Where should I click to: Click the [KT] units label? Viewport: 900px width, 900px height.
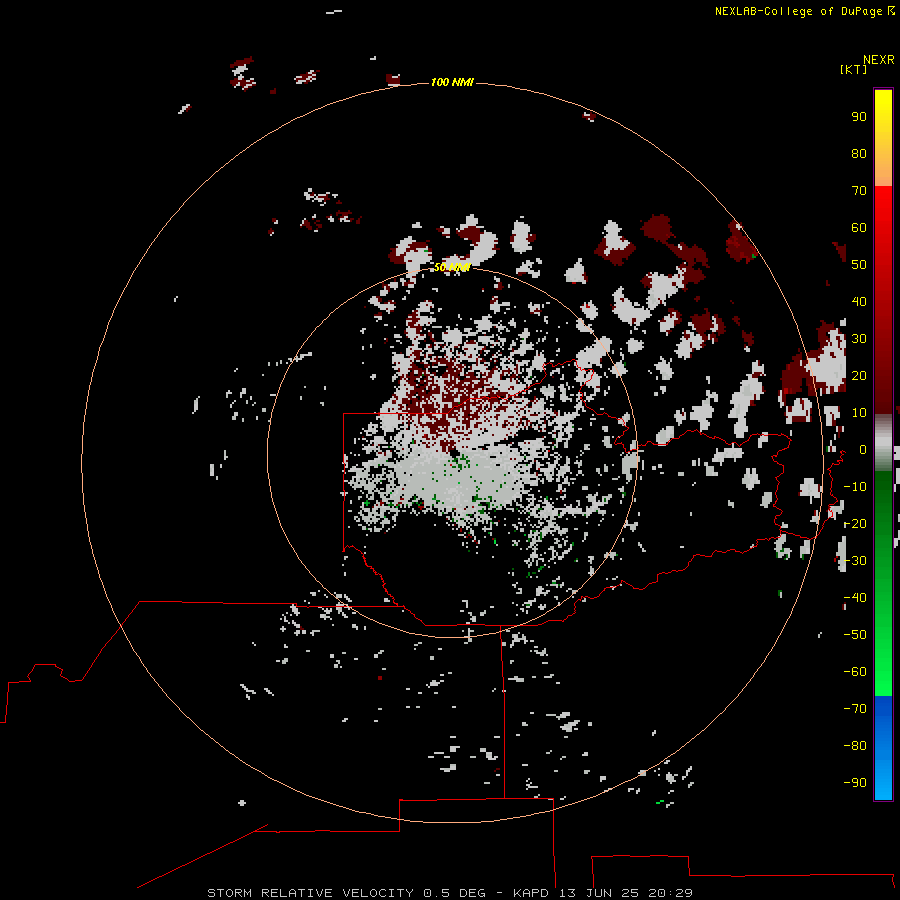click(853, 69)
